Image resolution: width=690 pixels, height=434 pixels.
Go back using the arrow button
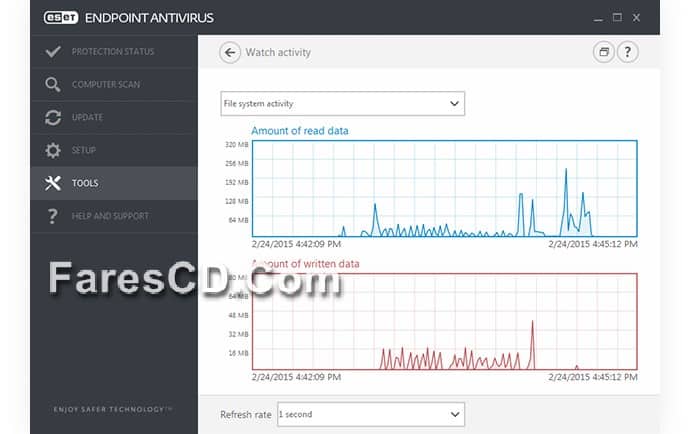tap(230, 52)
